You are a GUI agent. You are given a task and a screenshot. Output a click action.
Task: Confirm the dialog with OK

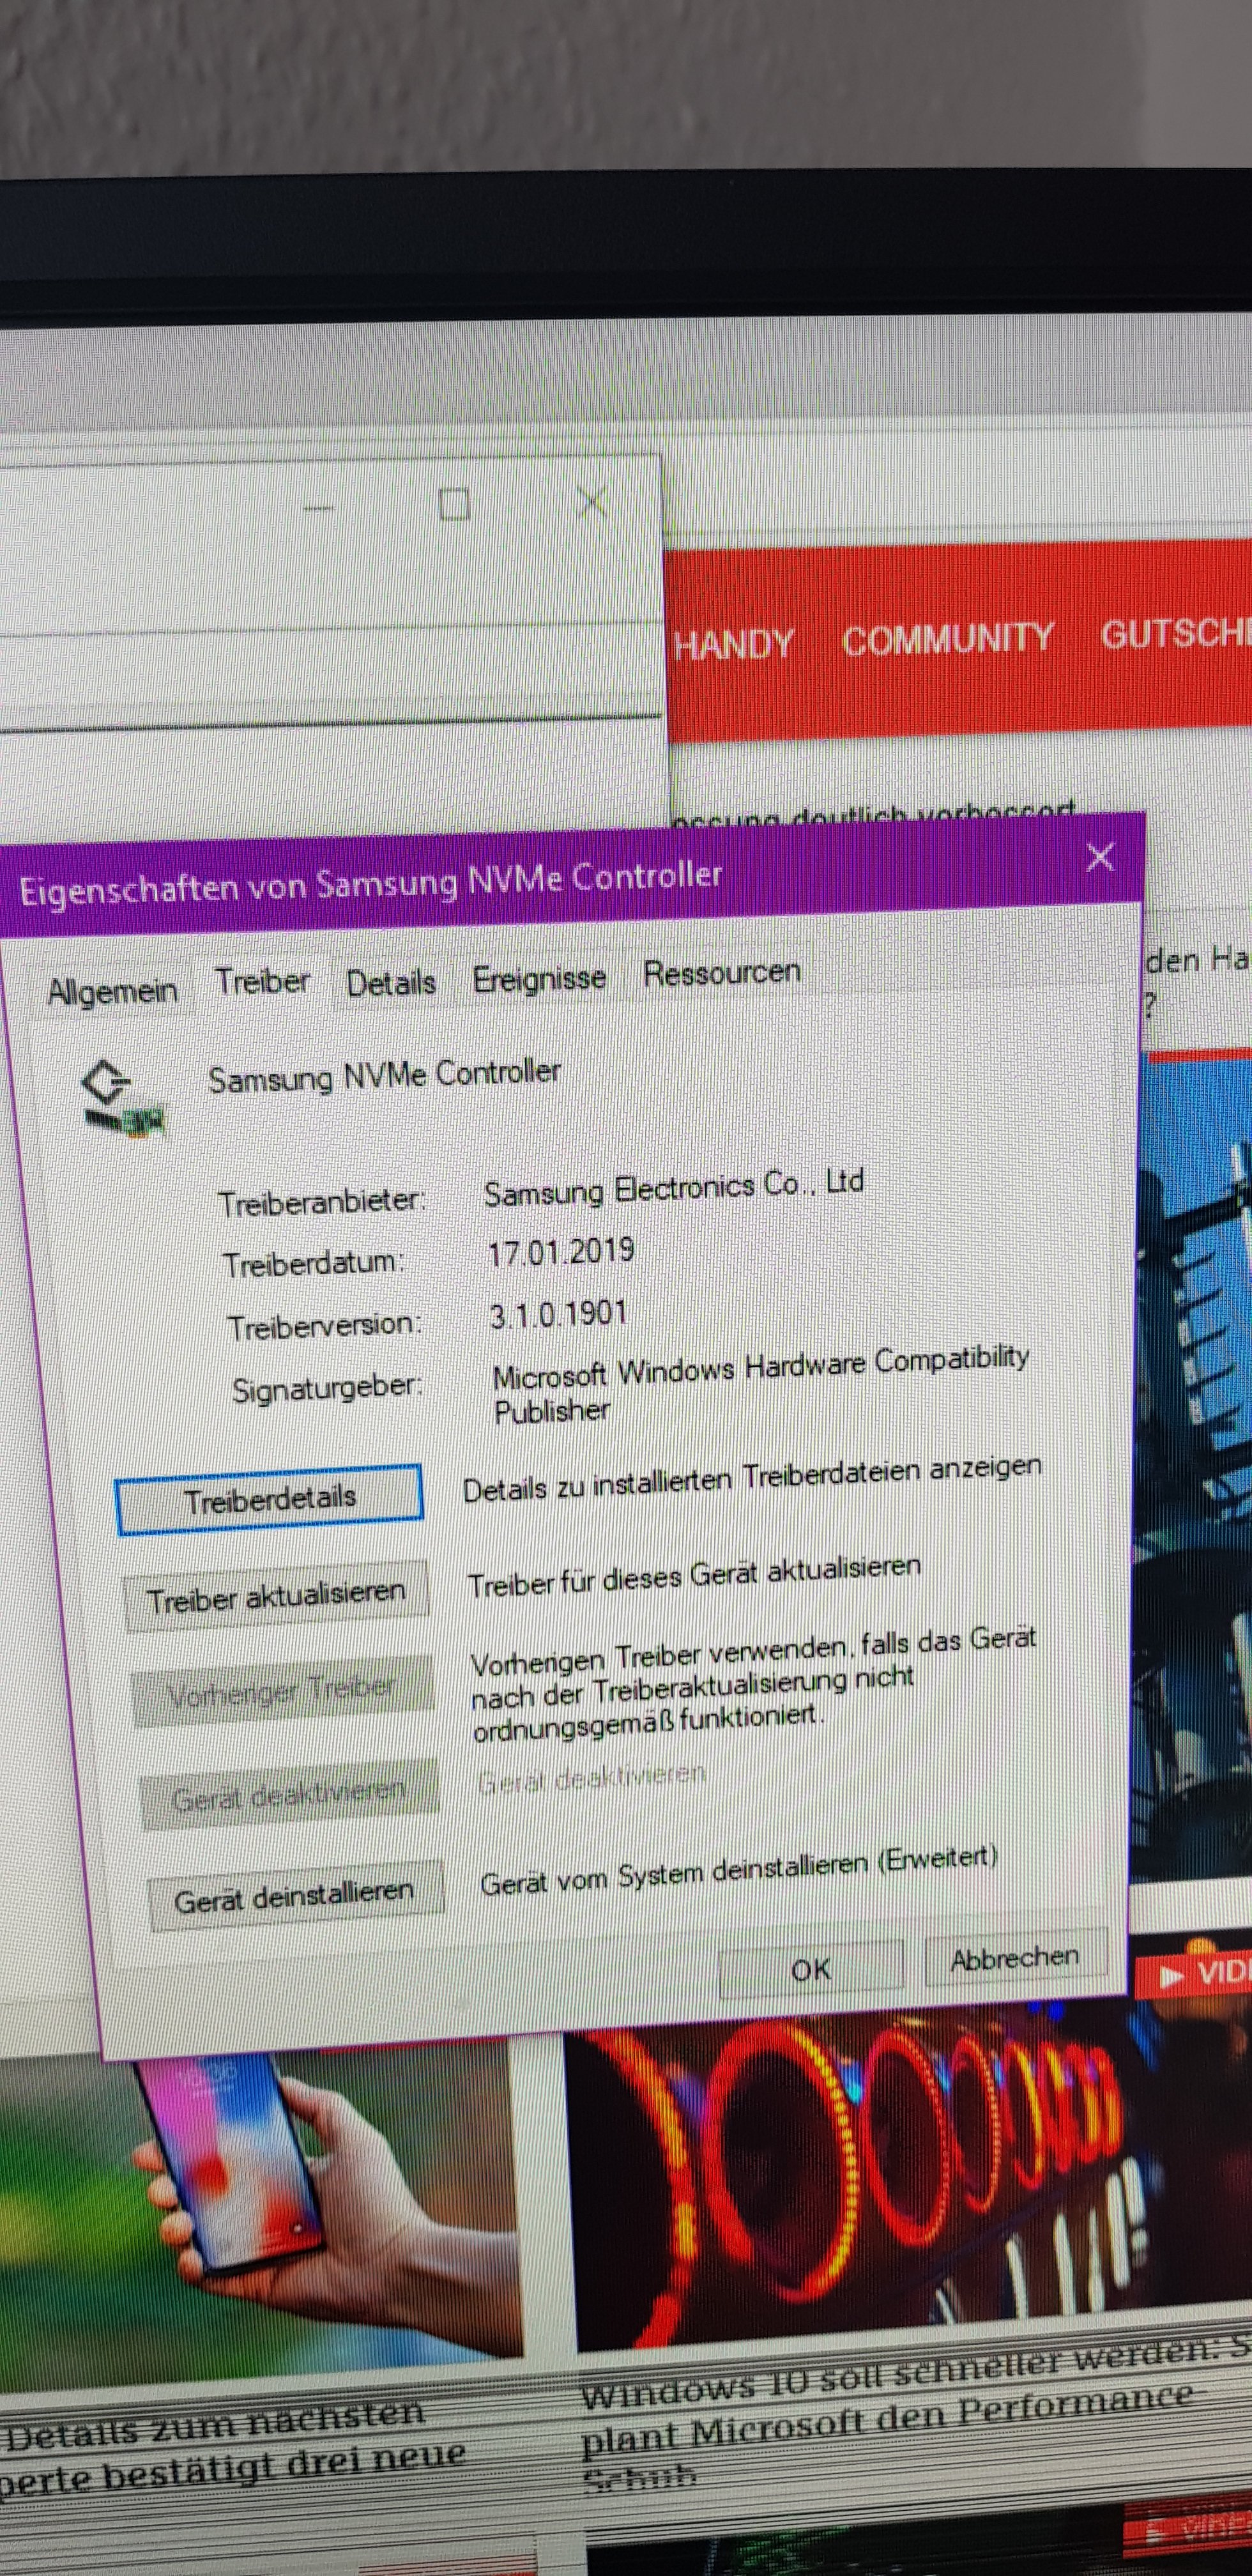pos(810,1969)
